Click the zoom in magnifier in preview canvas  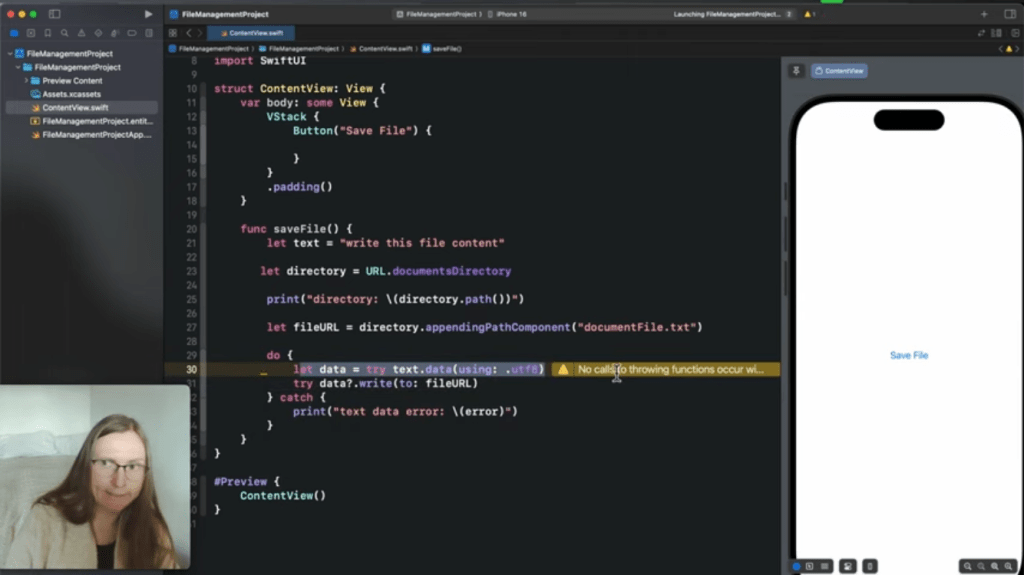point(995,566)
